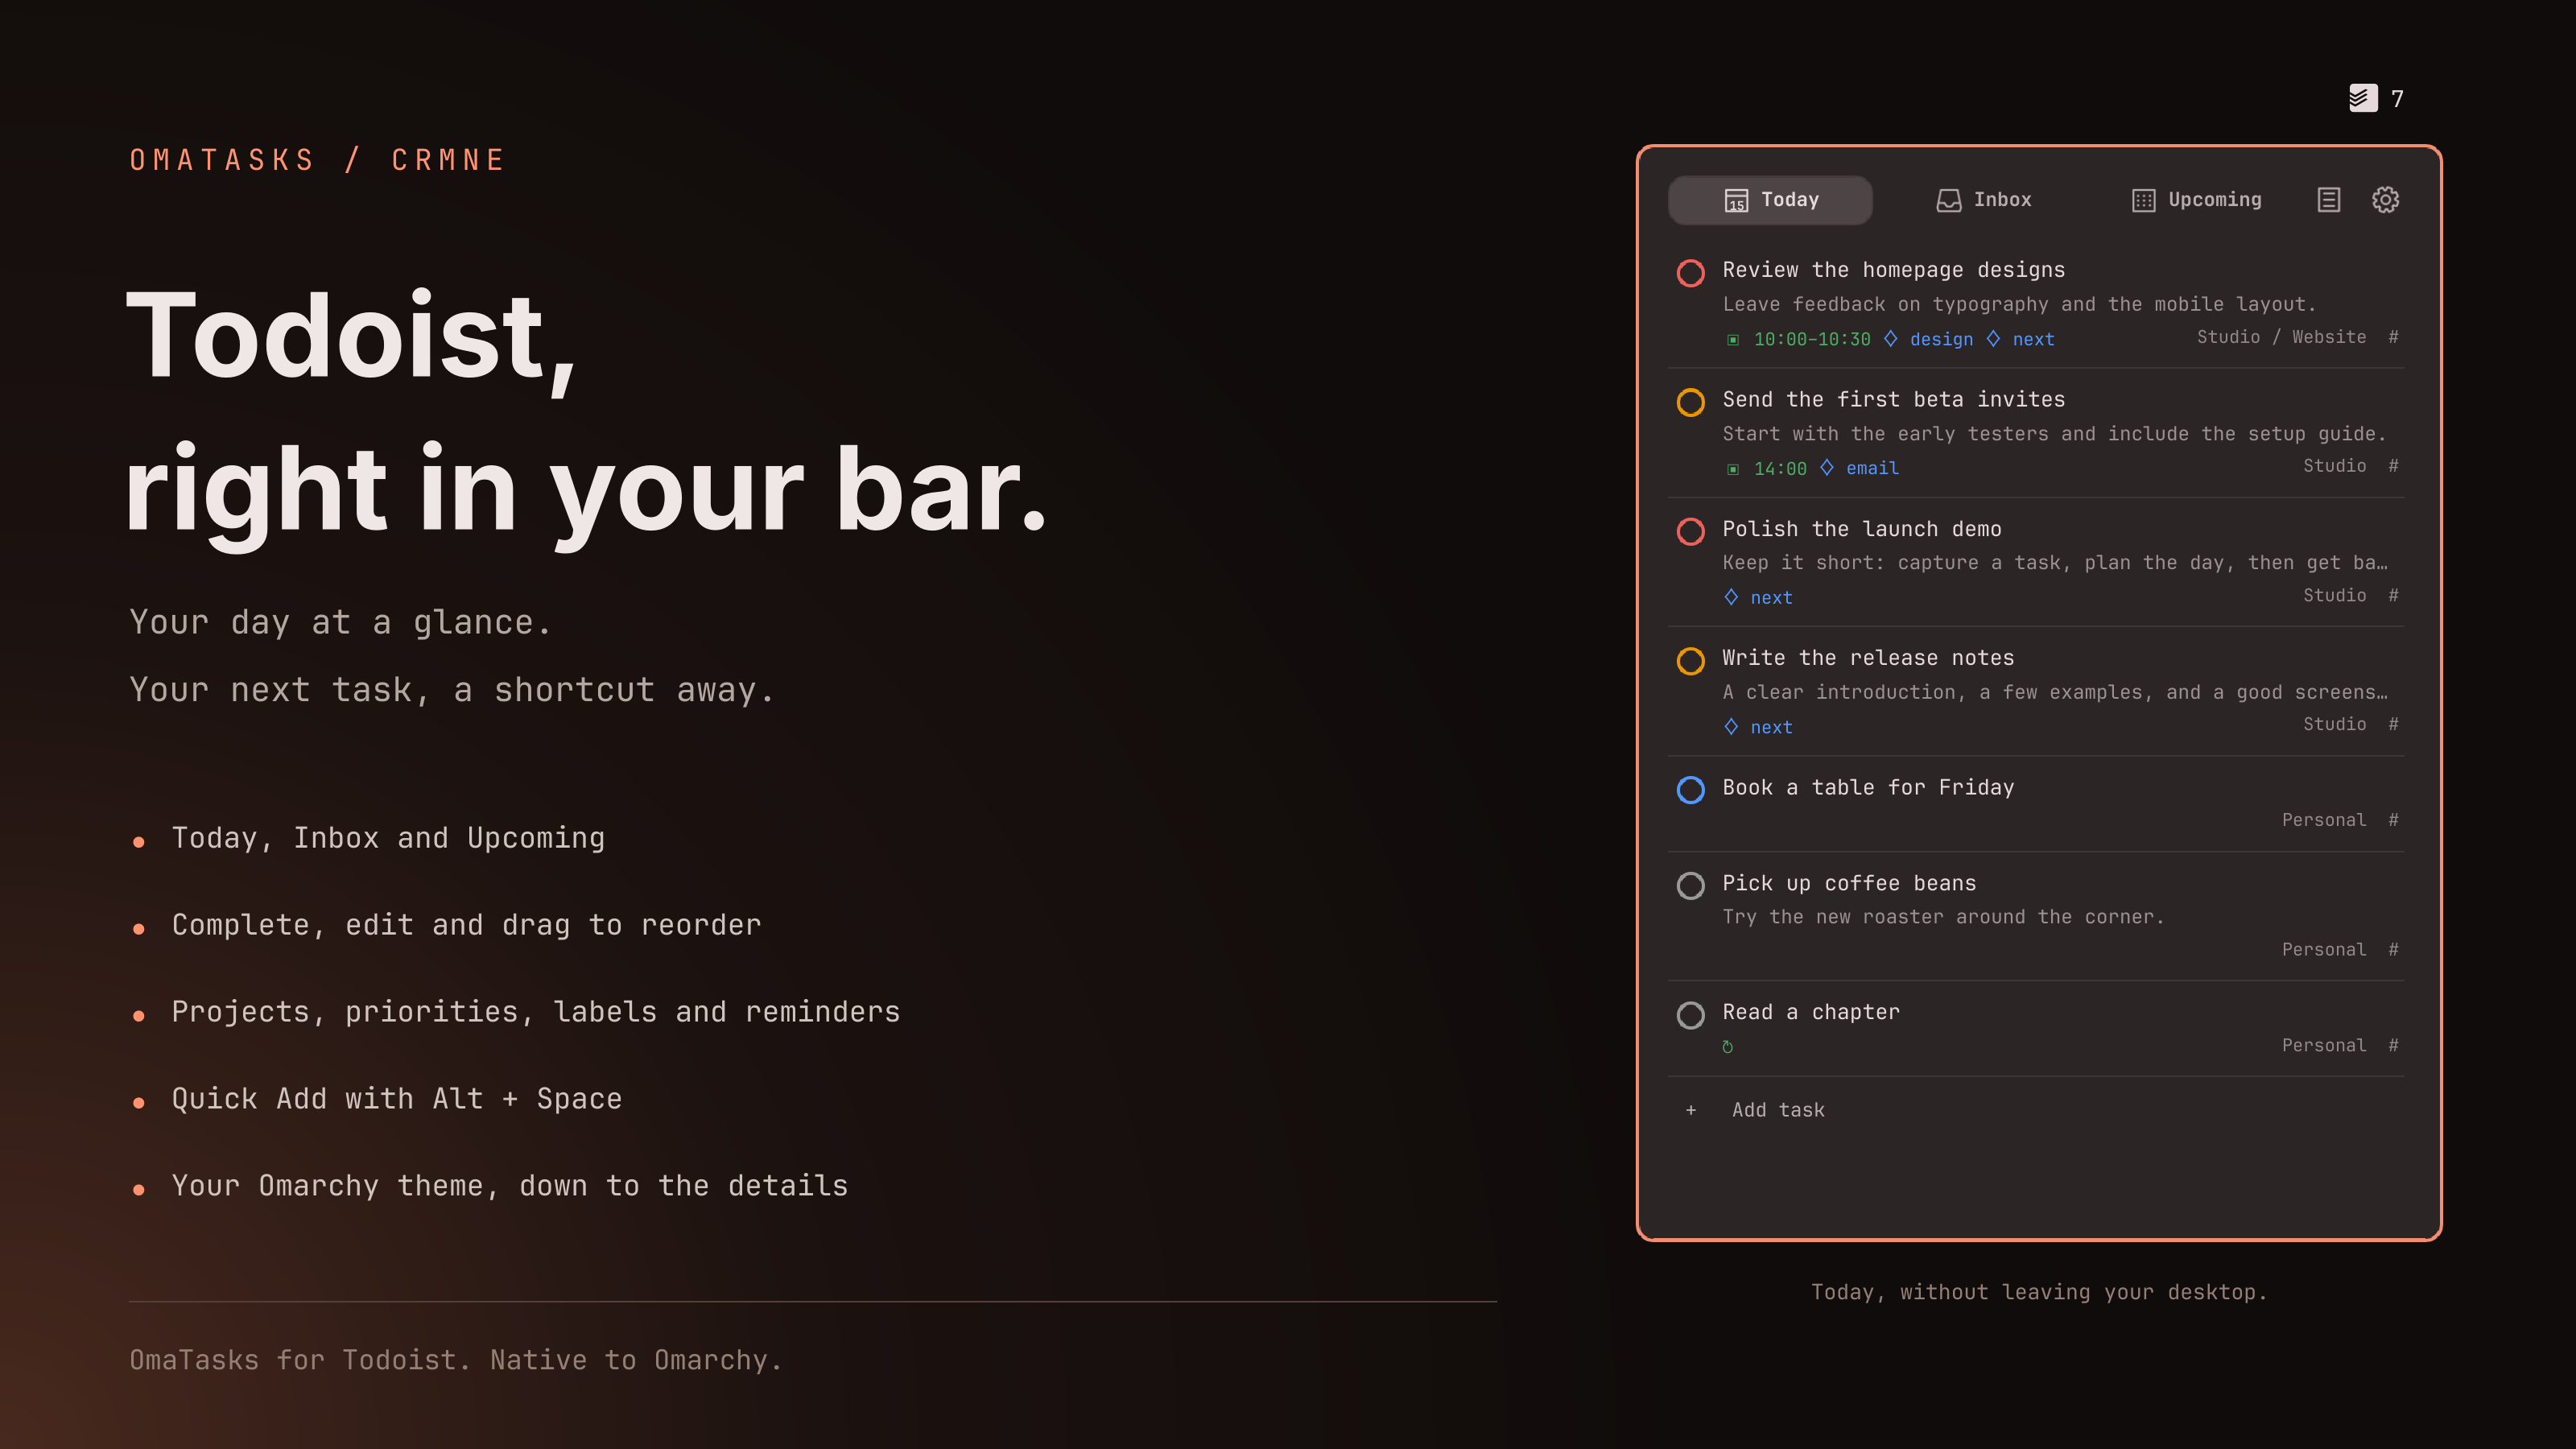Viewport: 2576px width, 1449px height.
Task: Click the 'next' label under Polish launch demo
Action: pos(1771,598)
